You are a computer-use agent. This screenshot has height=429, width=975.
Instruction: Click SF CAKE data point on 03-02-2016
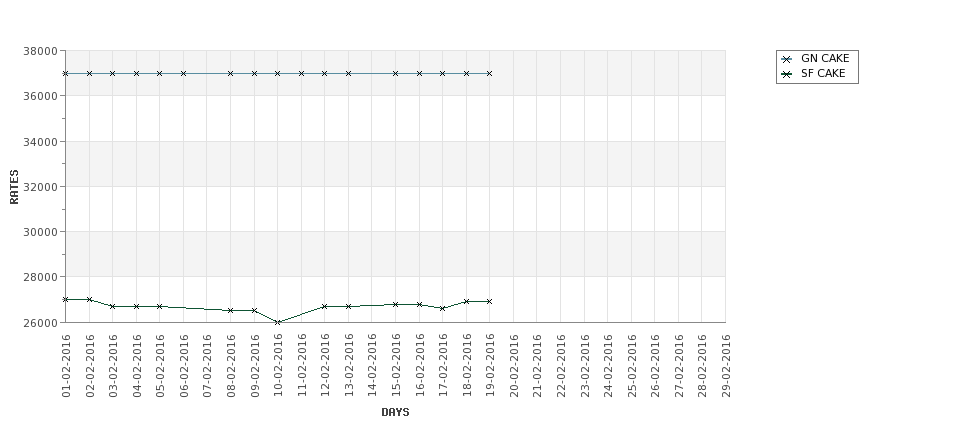113,307
